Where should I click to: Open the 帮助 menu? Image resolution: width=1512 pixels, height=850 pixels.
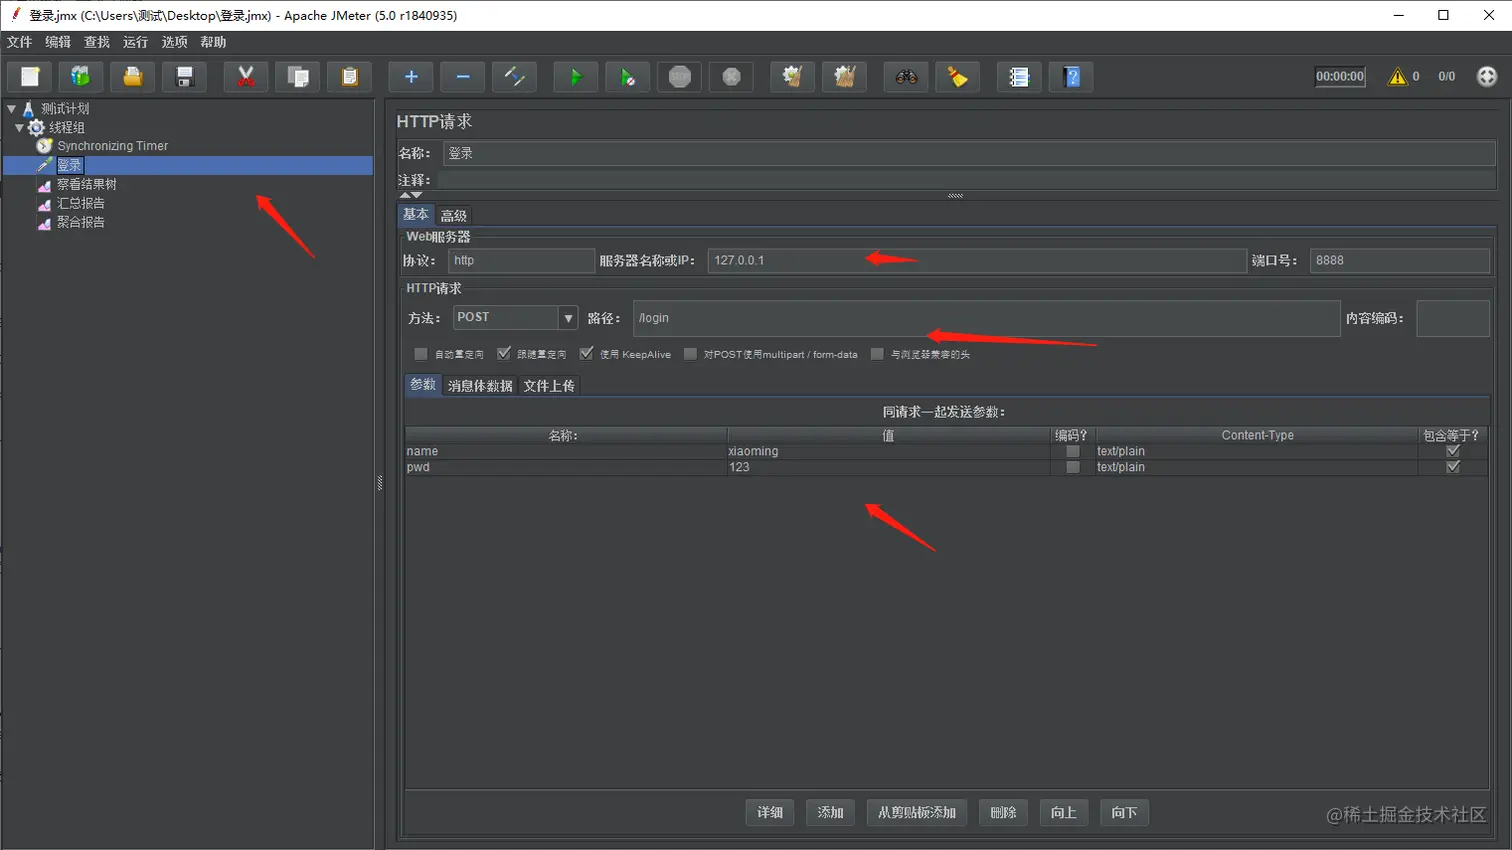pyautogui.click(x=213, y=42)
